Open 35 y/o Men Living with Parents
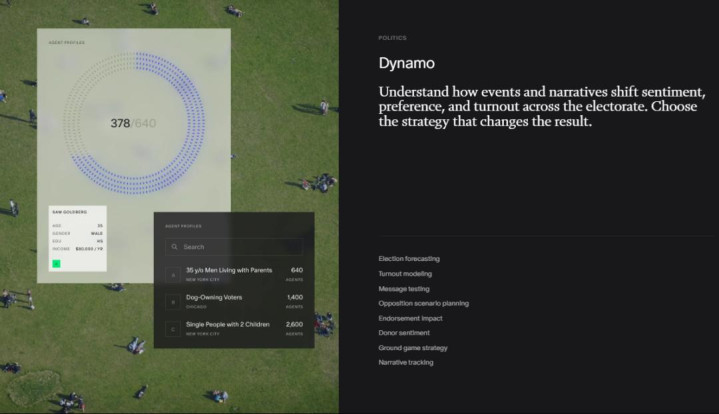 point(228,270)
